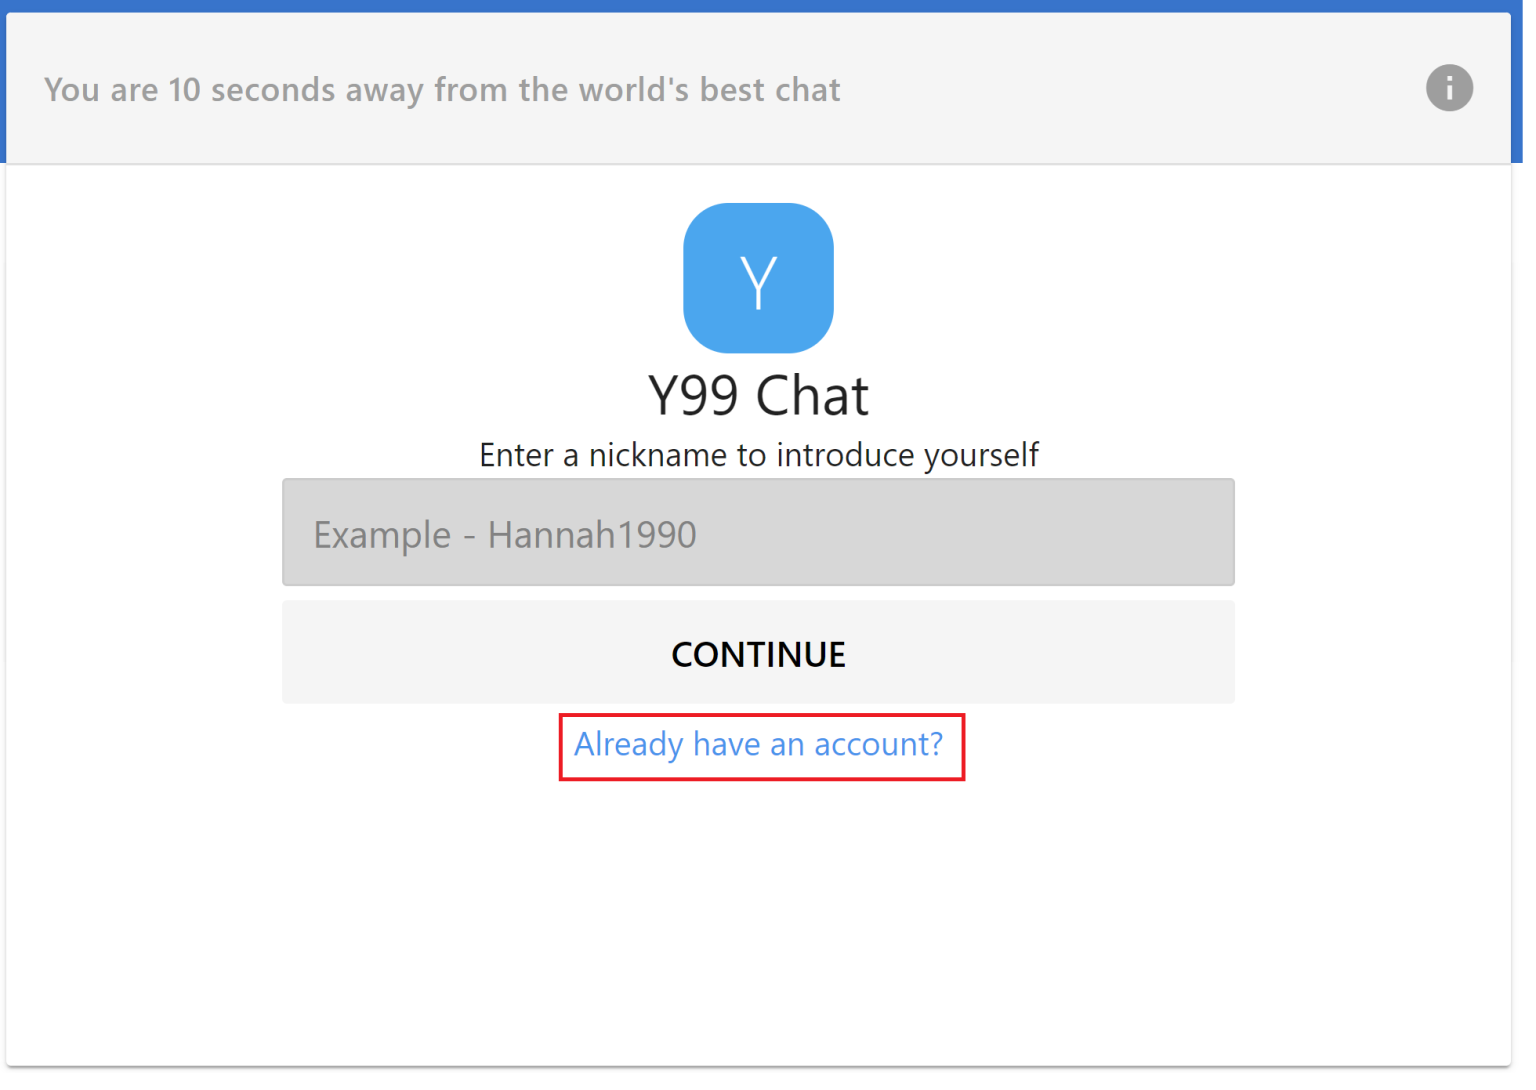Click the gray top header bar
This screenshot has width=1536, height=1090.
[700, 88]
